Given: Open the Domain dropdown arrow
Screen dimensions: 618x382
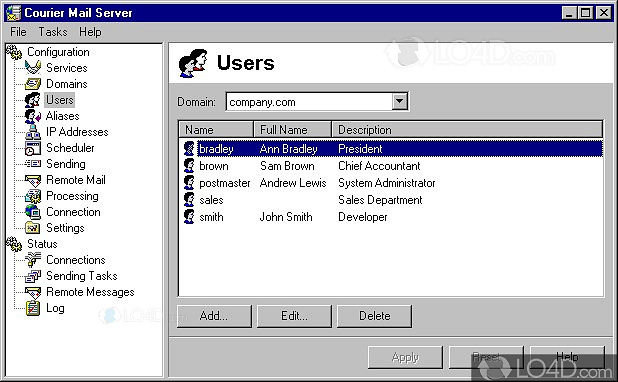Looking at the screenshot, I should 400,102.
